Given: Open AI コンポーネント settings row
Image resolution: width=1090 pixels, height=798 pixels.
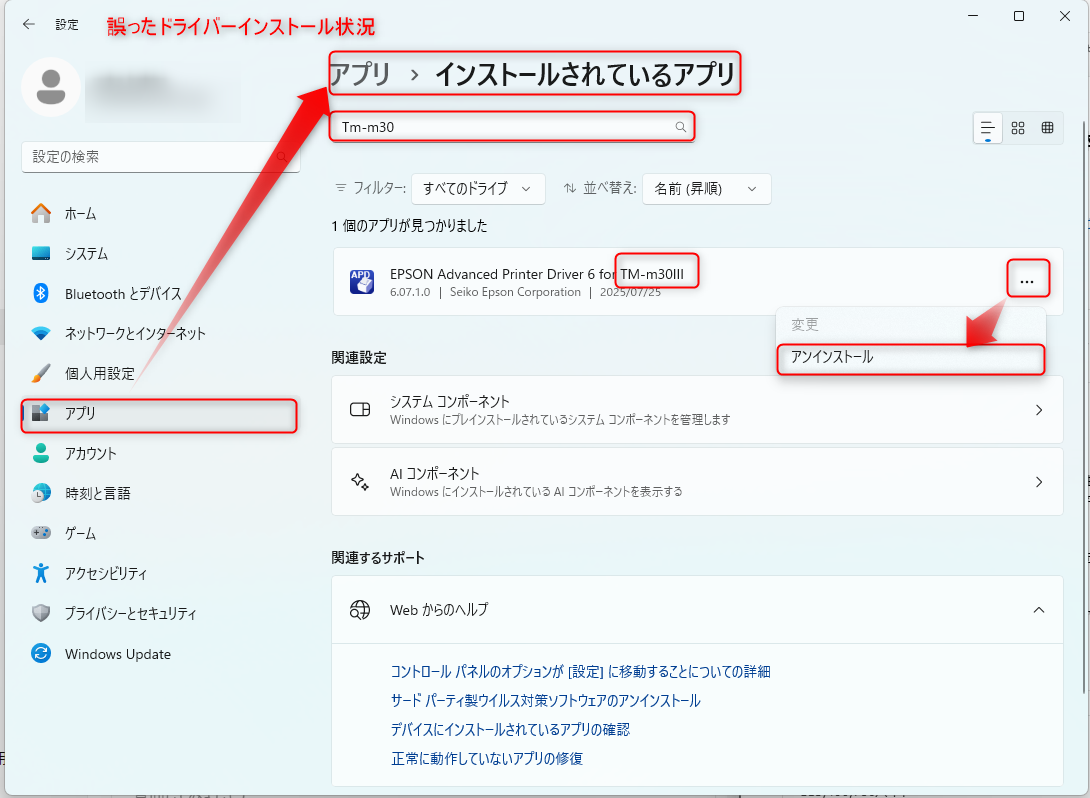Looking at the screenshot, I should click(697, 482).
